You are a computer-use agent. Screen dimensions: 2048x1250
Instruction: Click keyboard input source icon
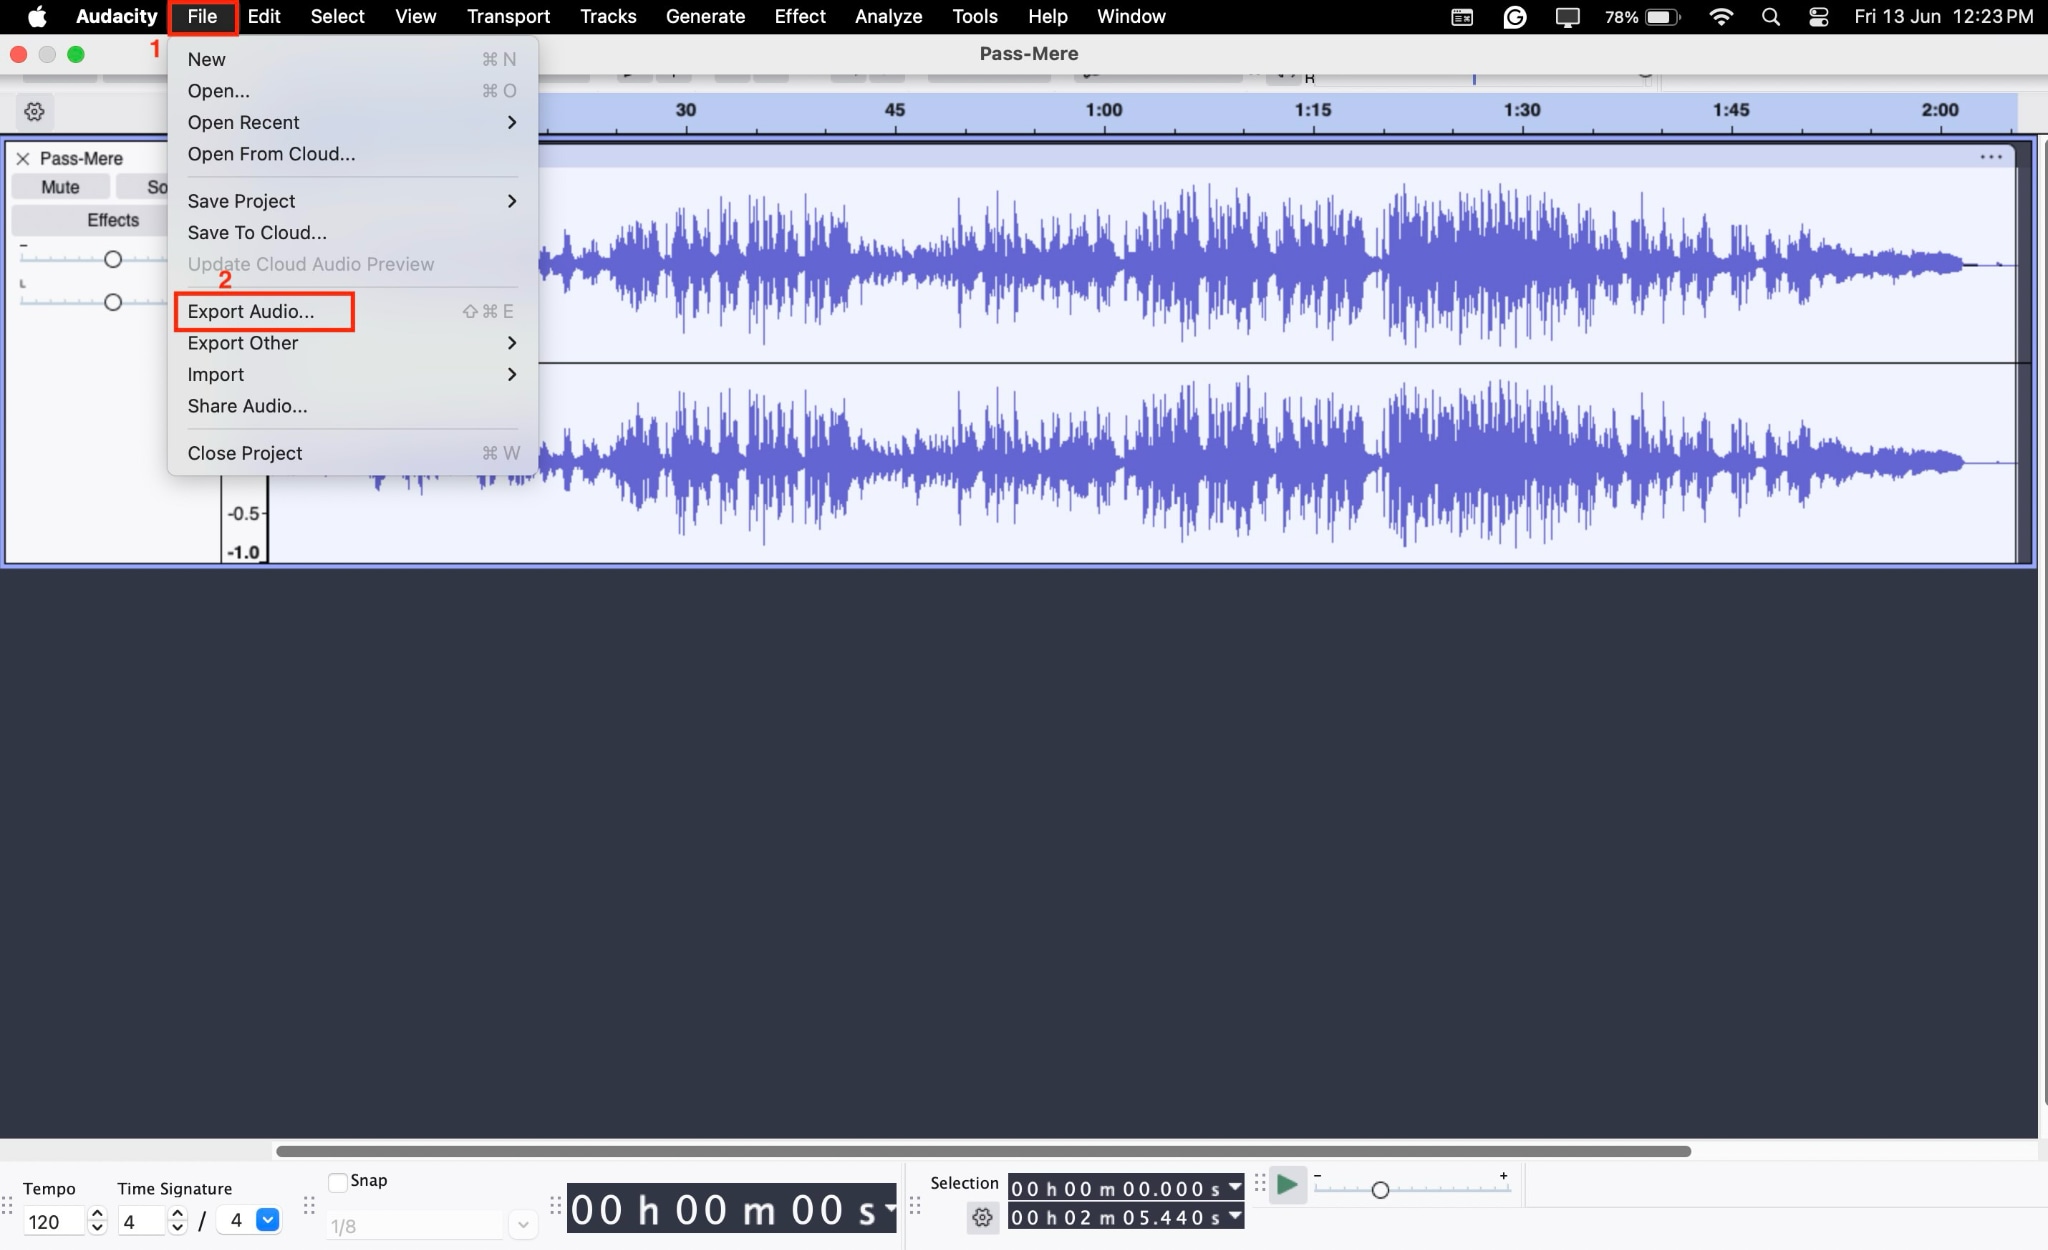1462,16
